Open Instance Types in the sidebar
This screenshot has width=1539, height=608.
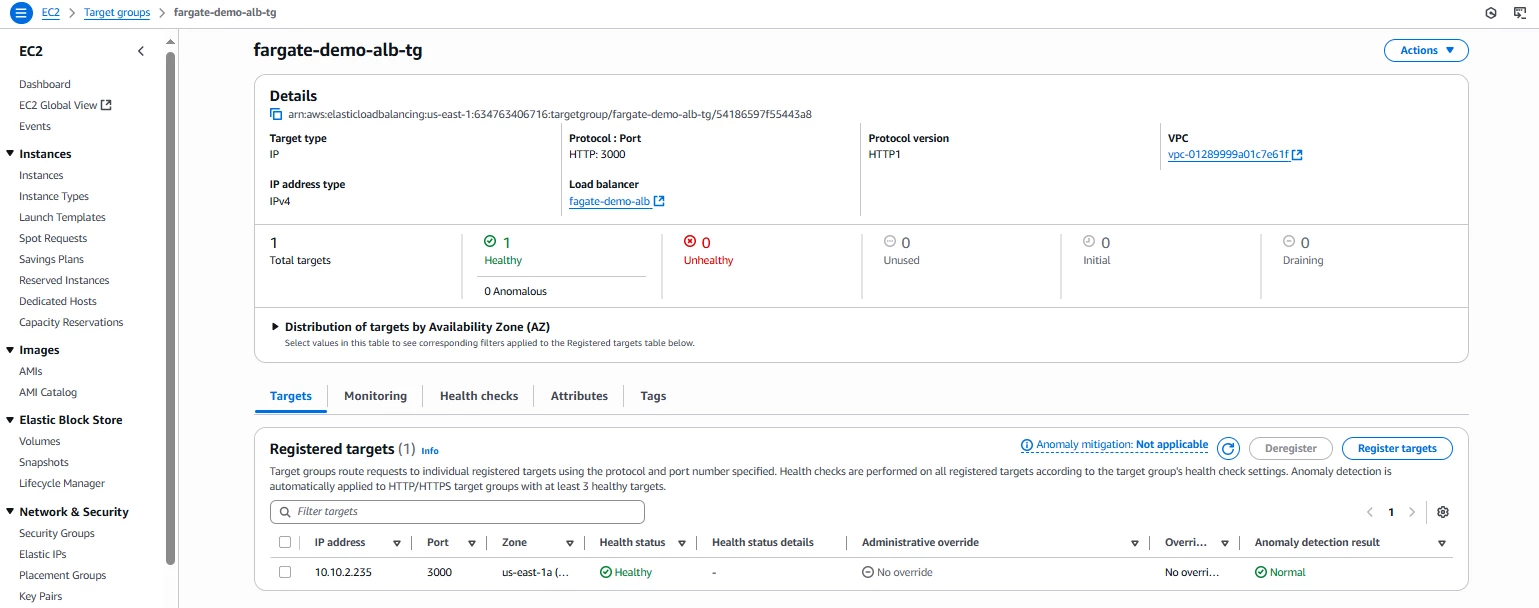coord(54,196)
